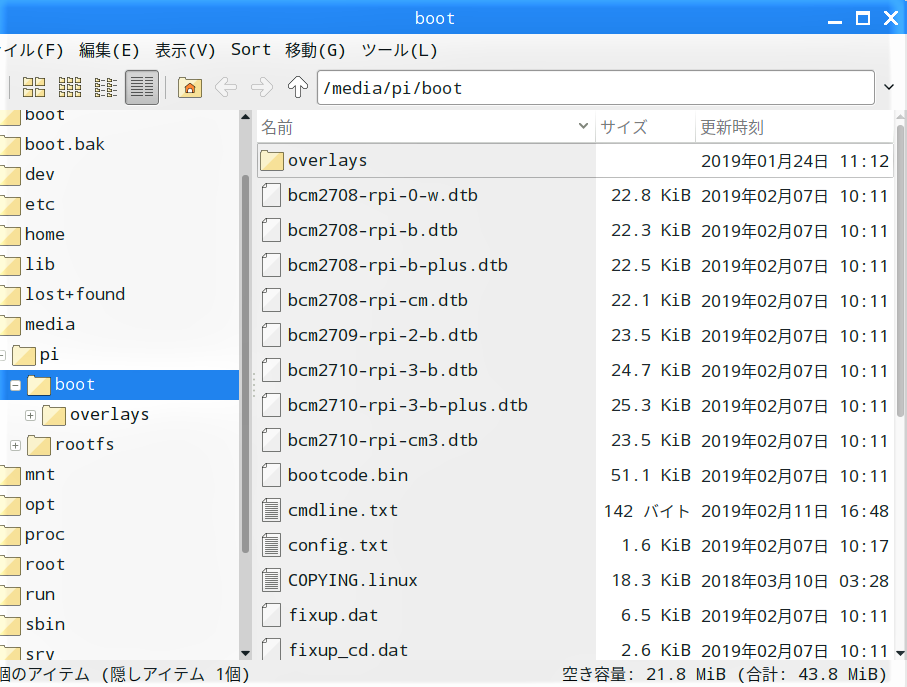Open the 編集(E) menu
Screen dimensions: 907x687
(x=109, y=49)
